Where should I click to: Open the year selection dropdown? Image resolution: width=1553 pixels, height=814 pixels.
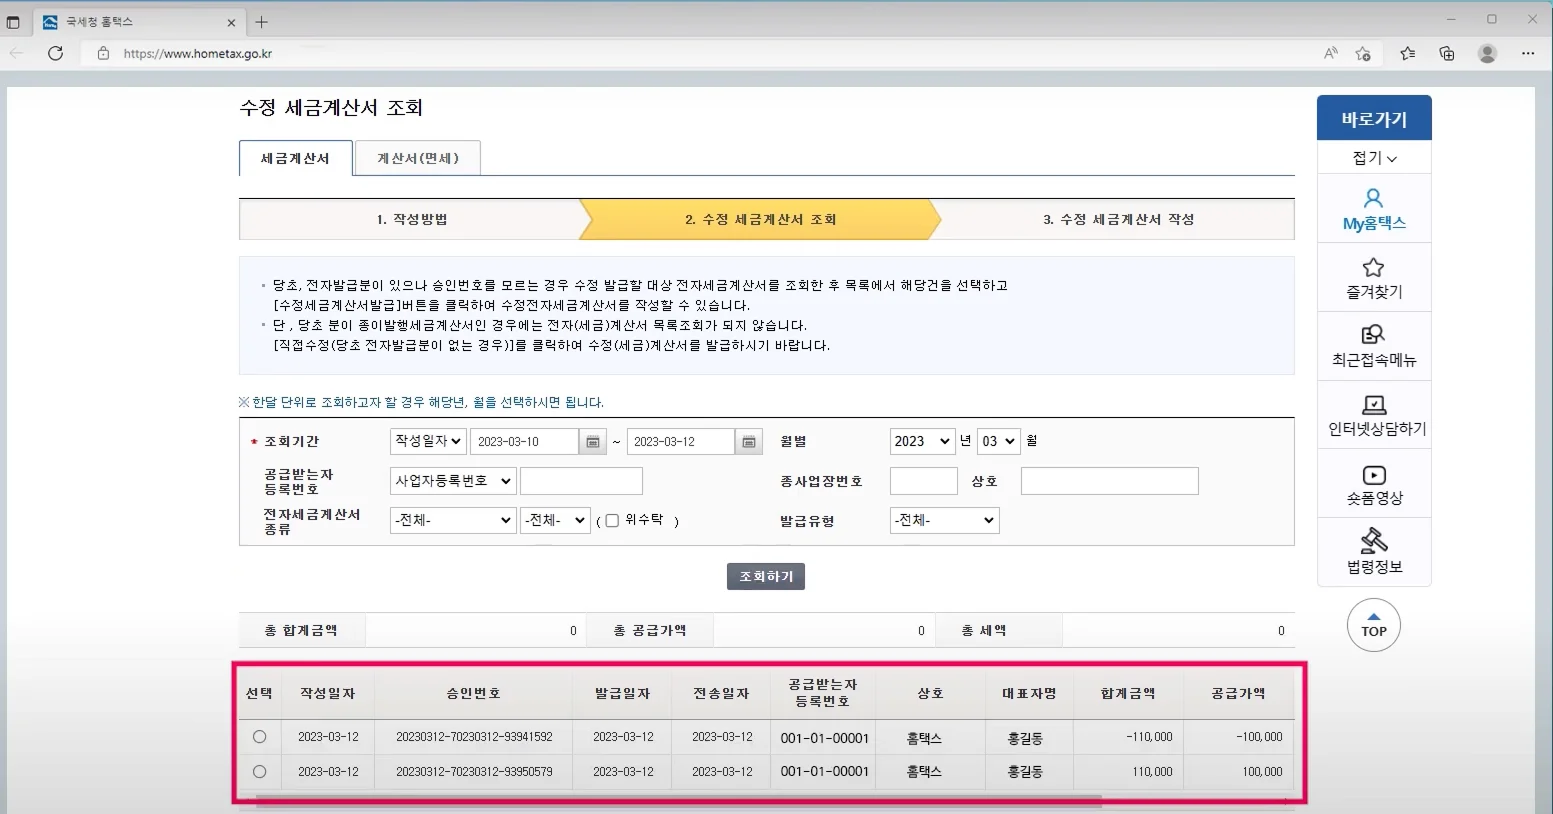pyautogui.click(x=921, y=441)
